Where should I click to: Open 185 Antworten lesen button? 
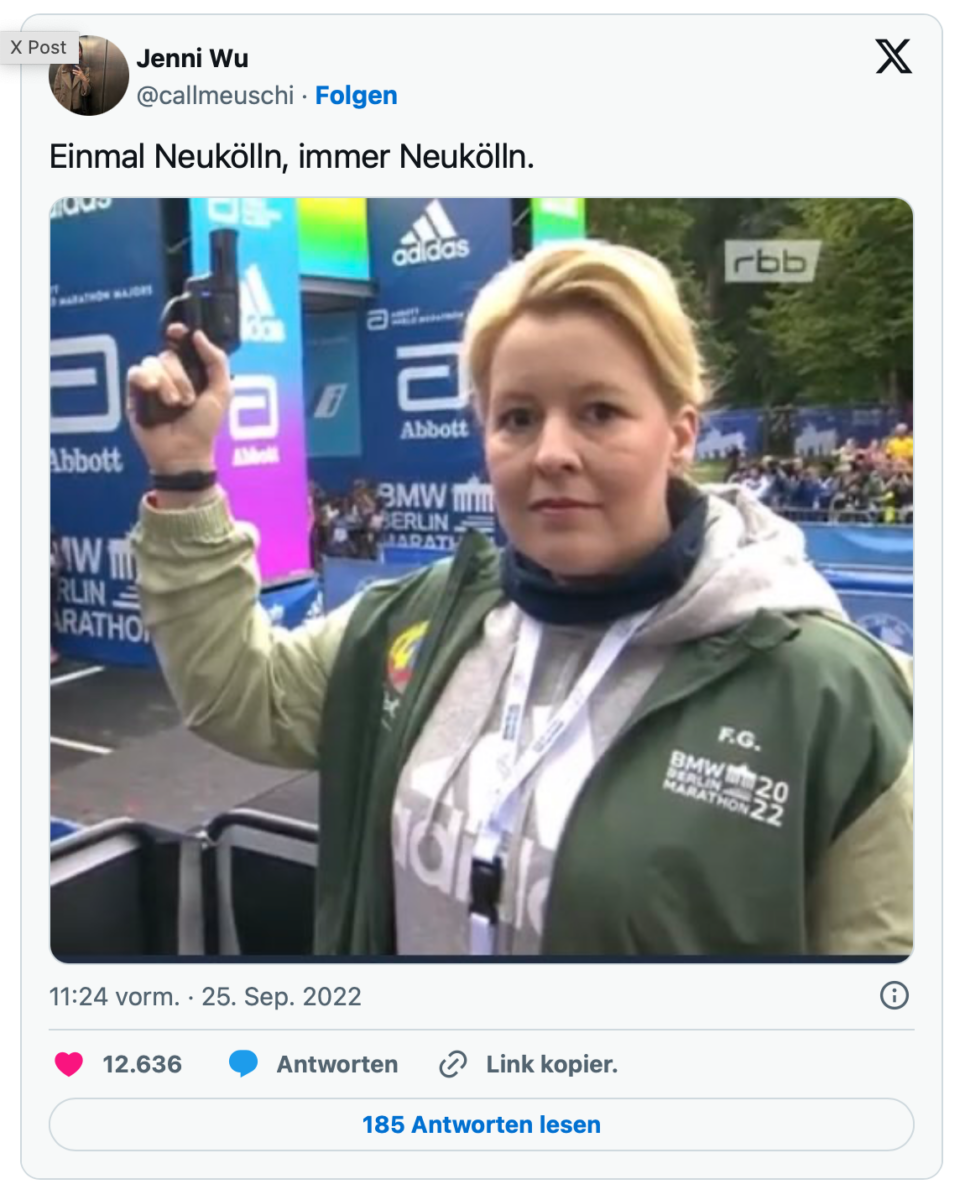pos(481,1124)
